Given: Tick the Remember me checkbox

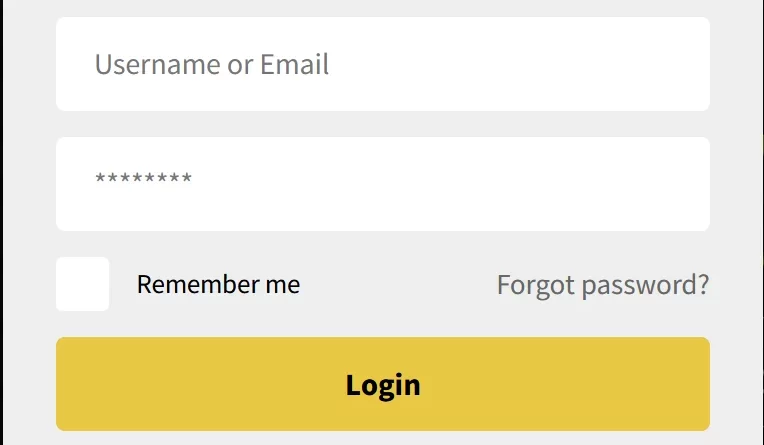Looking at the screenshot, I should (x=82, y=284).
